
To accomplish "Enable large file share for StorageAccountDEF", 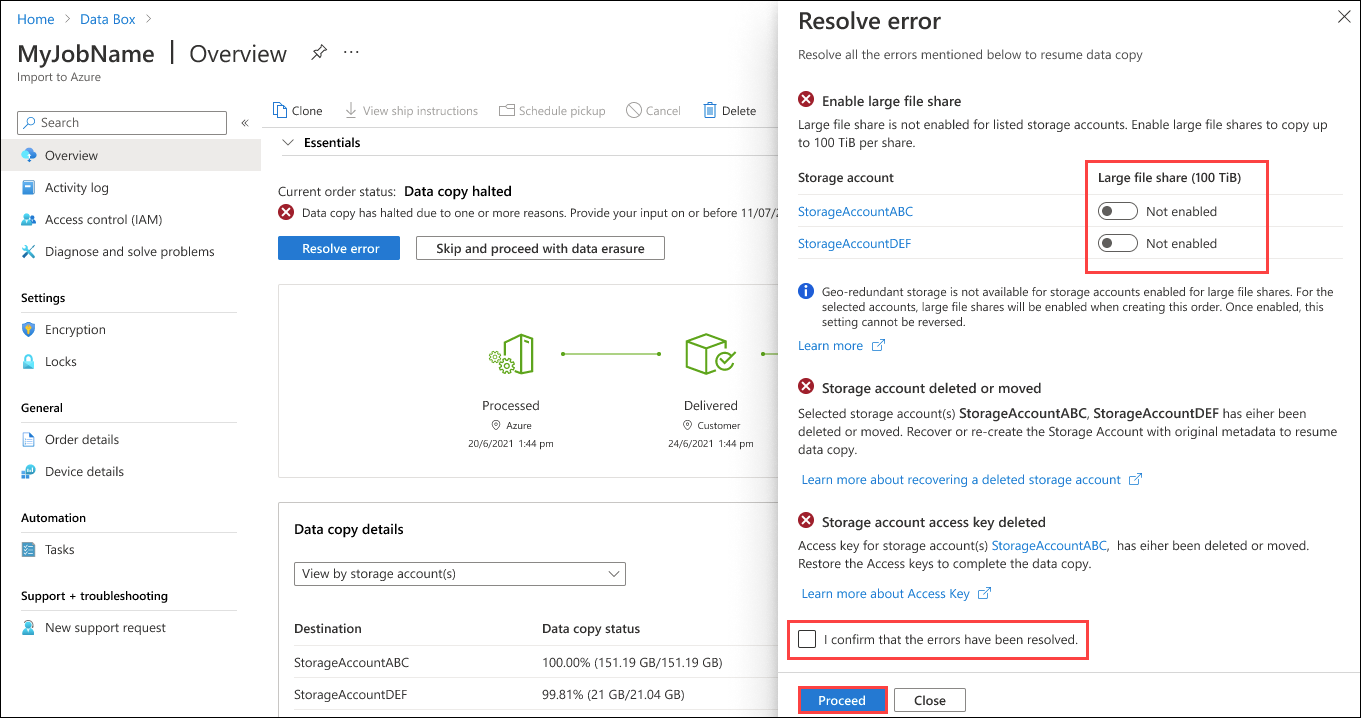I will click(1117, 243).
